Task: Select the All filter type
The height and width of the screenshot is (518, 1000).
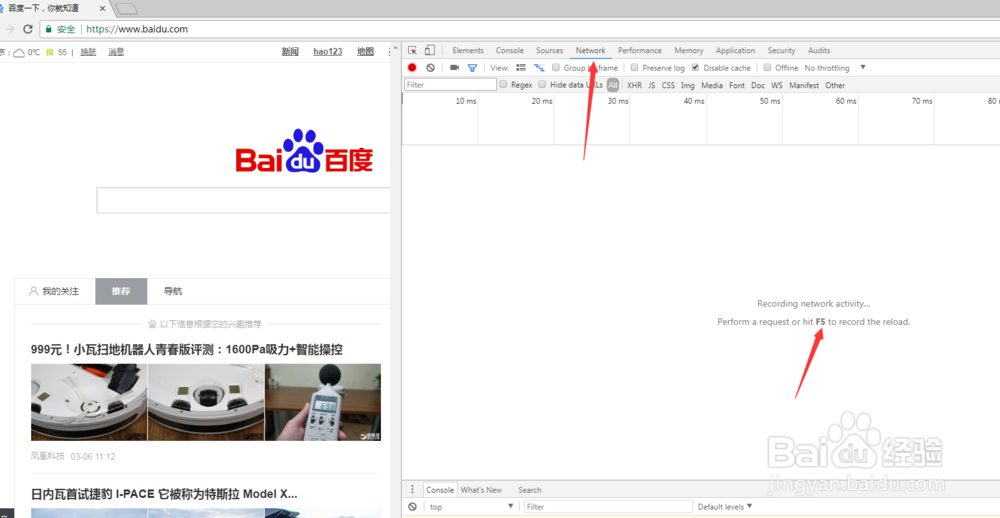Action: click(x=613, y=85)
